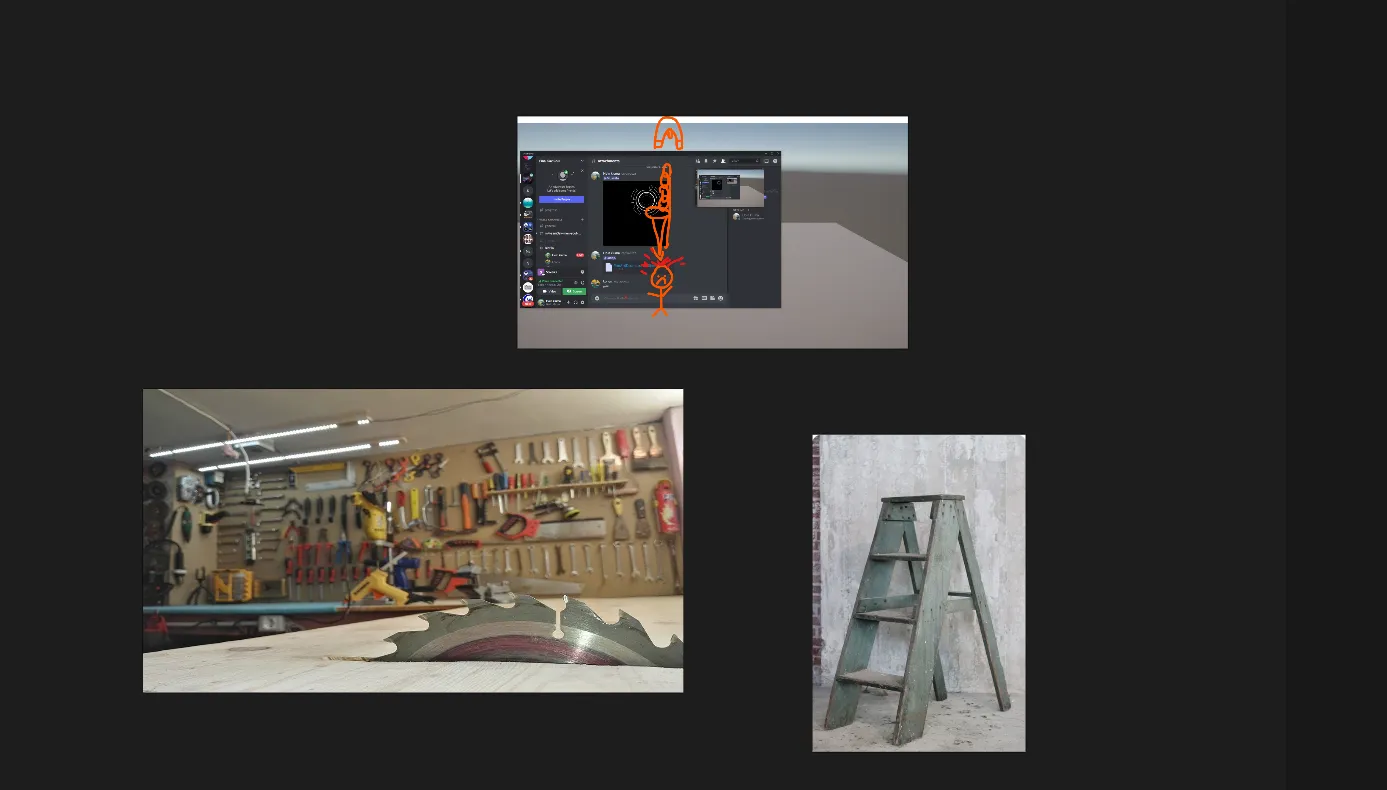Image resolution: width=1387 pixels, height=790 pixels.
Task: Open the emoji picker in message bar
Action: pyautogui.click(x=721, y=298)
